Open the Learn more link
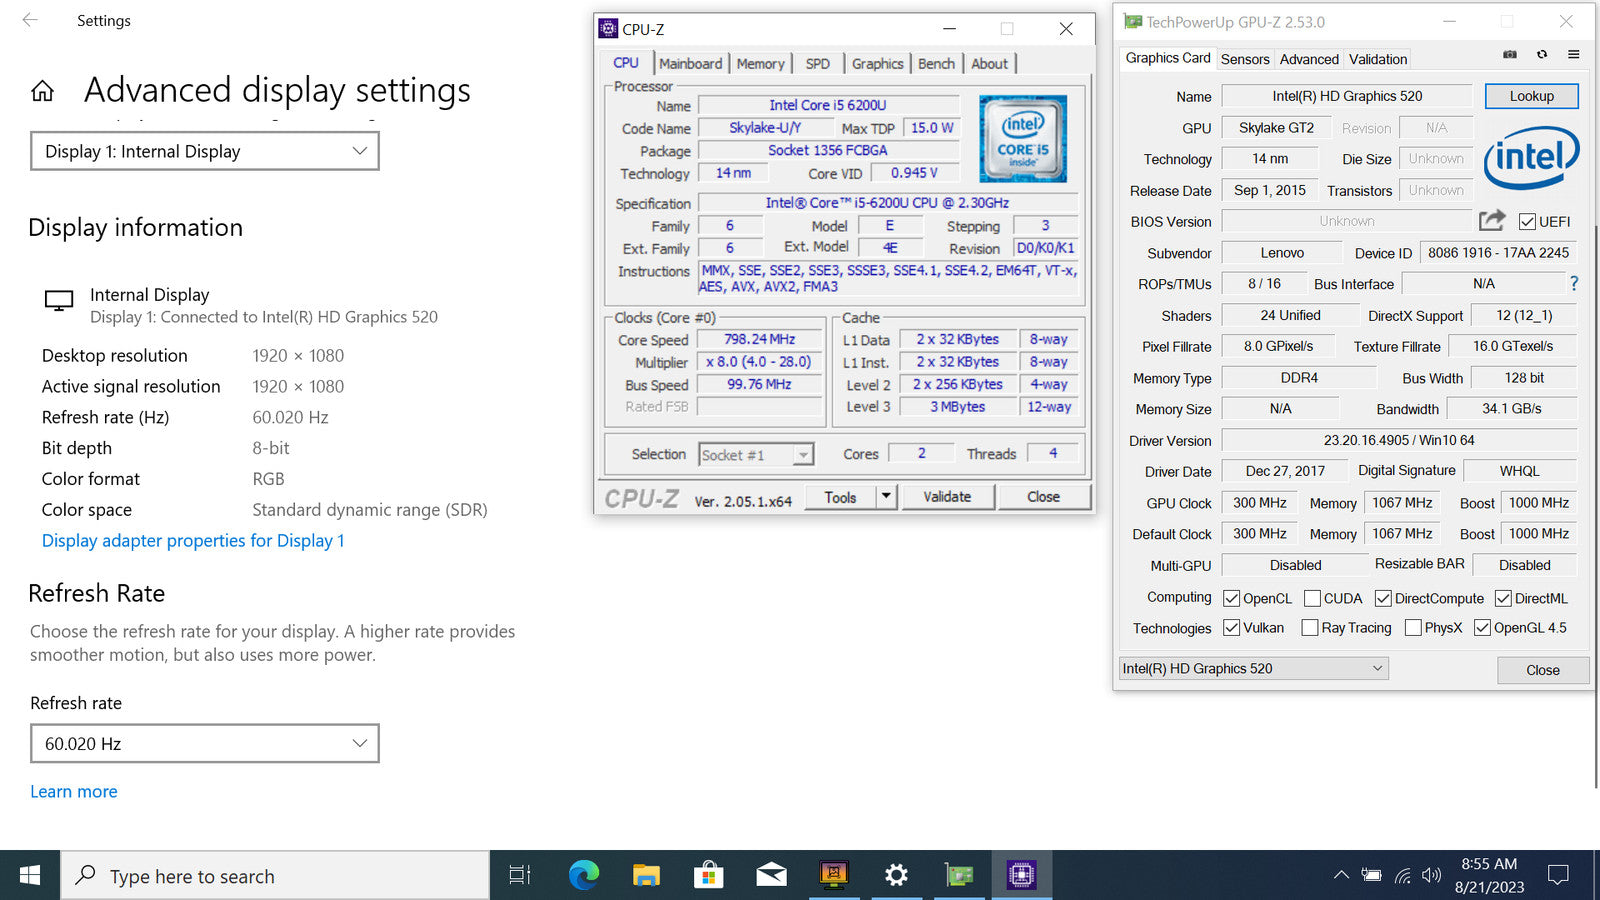1600x900 pixels. 74,791
